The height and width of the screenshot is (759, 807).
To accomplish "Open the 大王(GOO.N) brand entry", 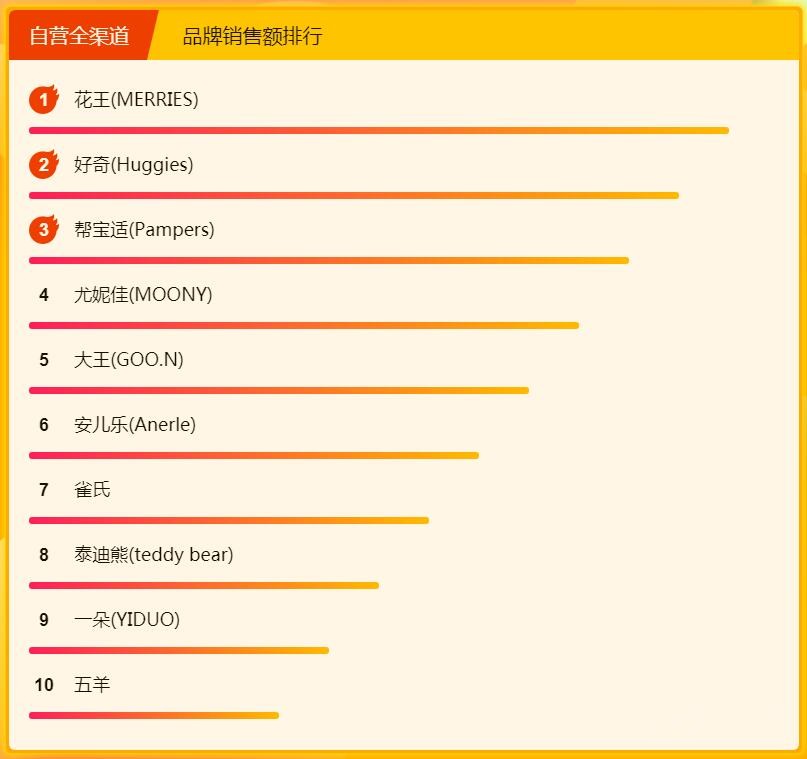I will click(x=129, y=360).
